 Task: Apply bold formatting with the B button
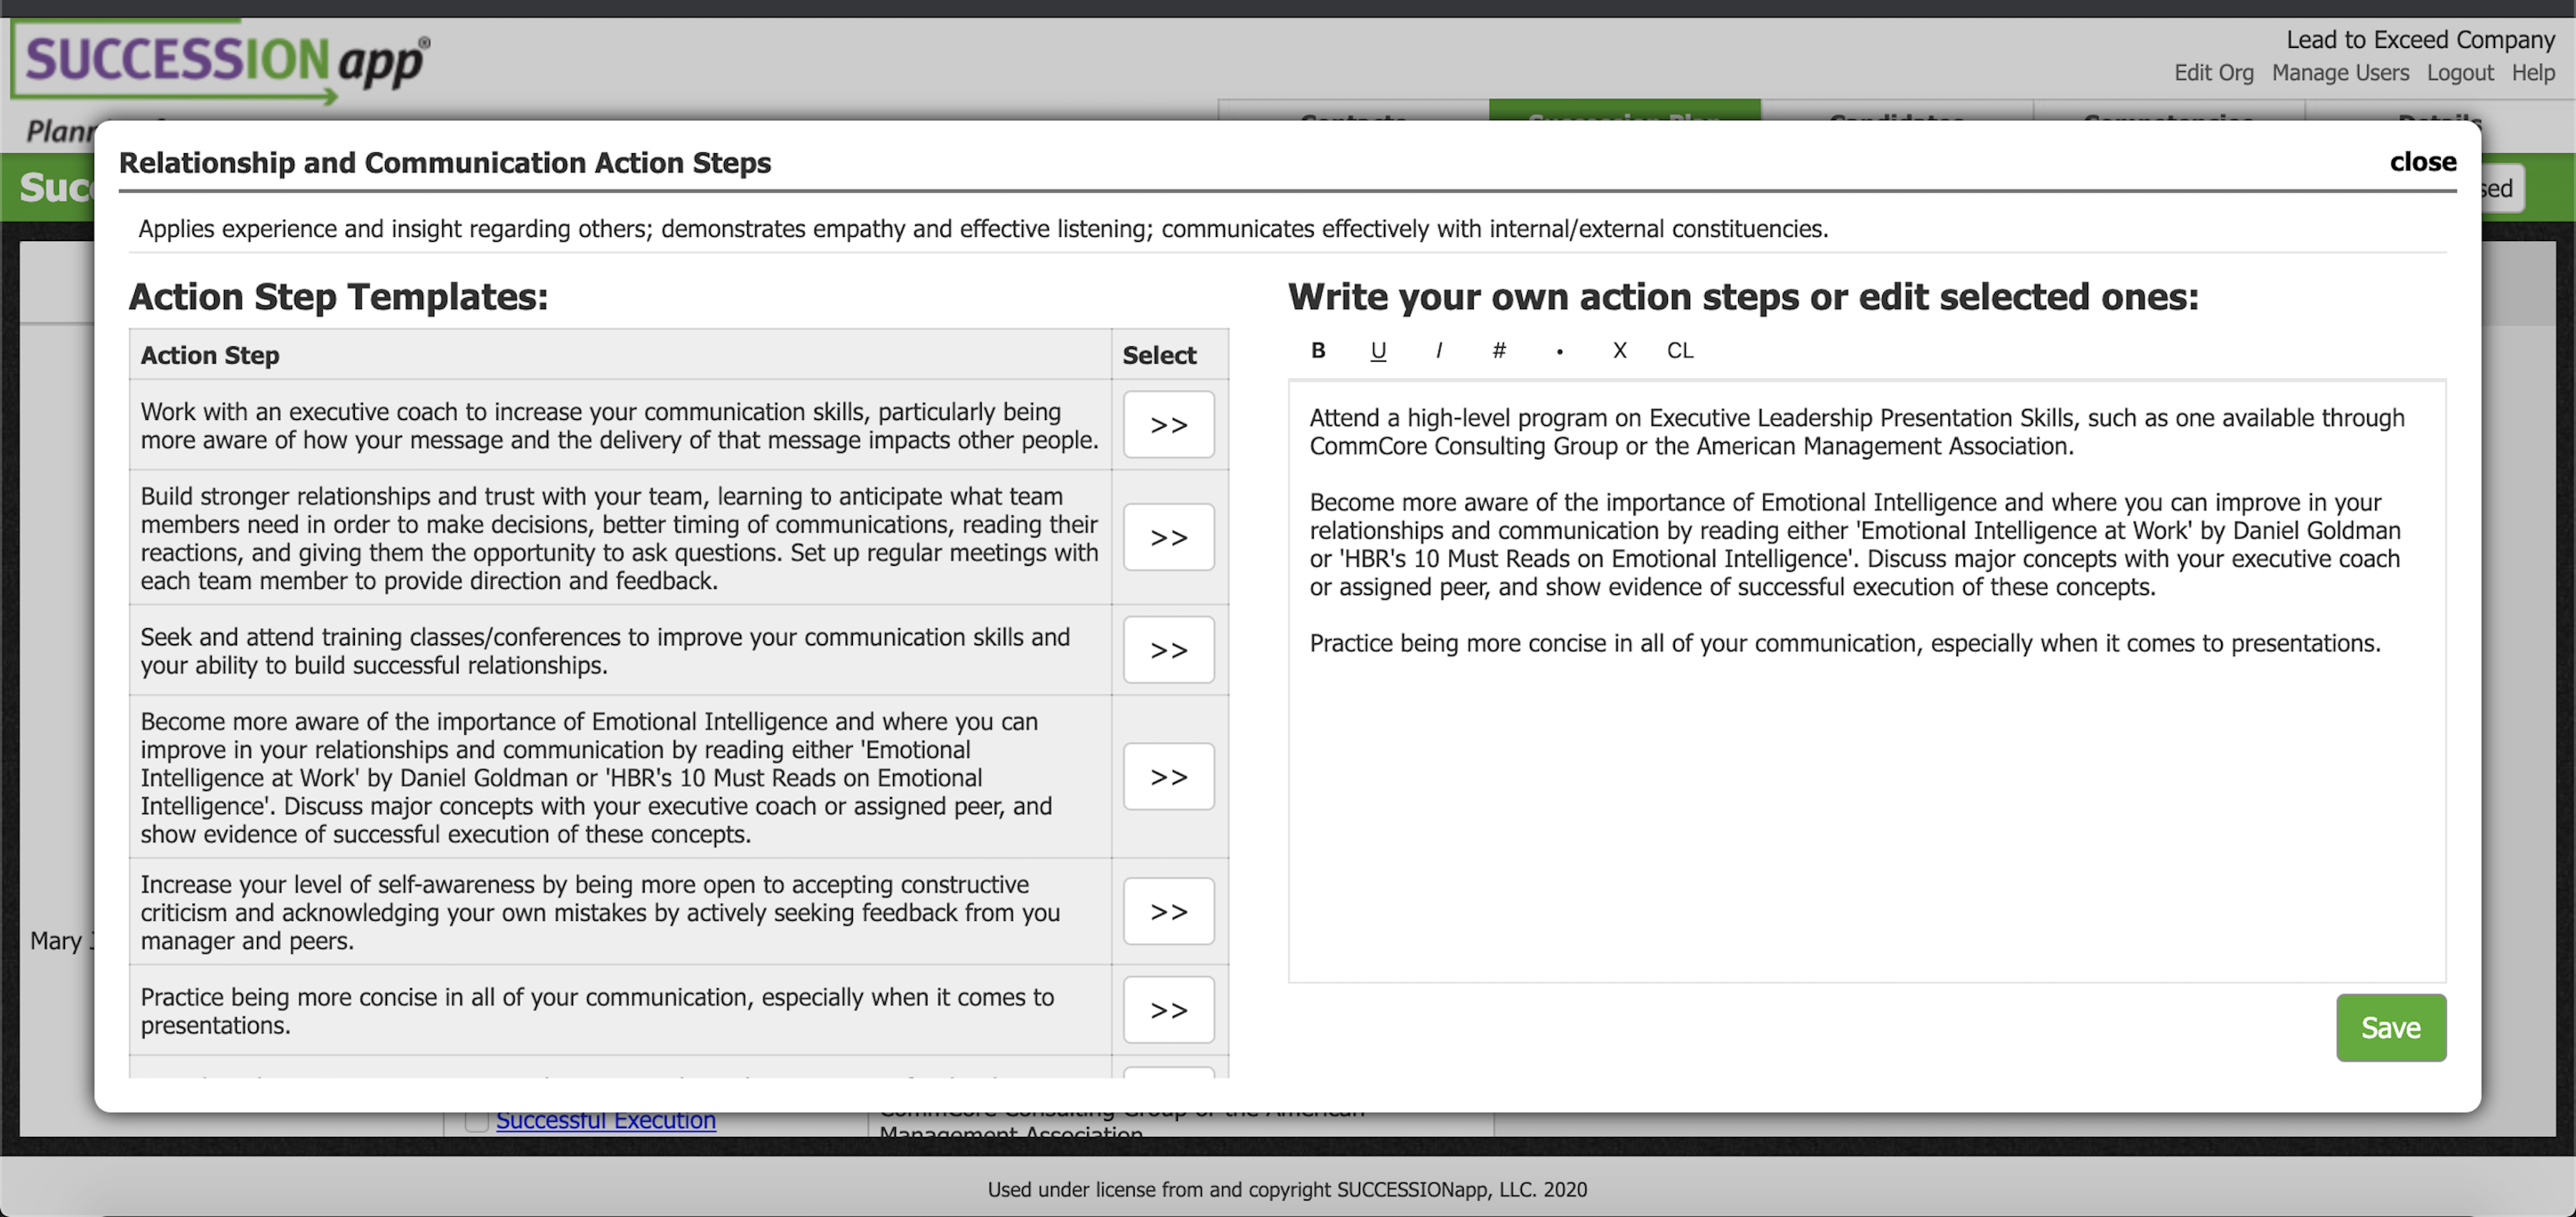click(x=1318, y=350)
